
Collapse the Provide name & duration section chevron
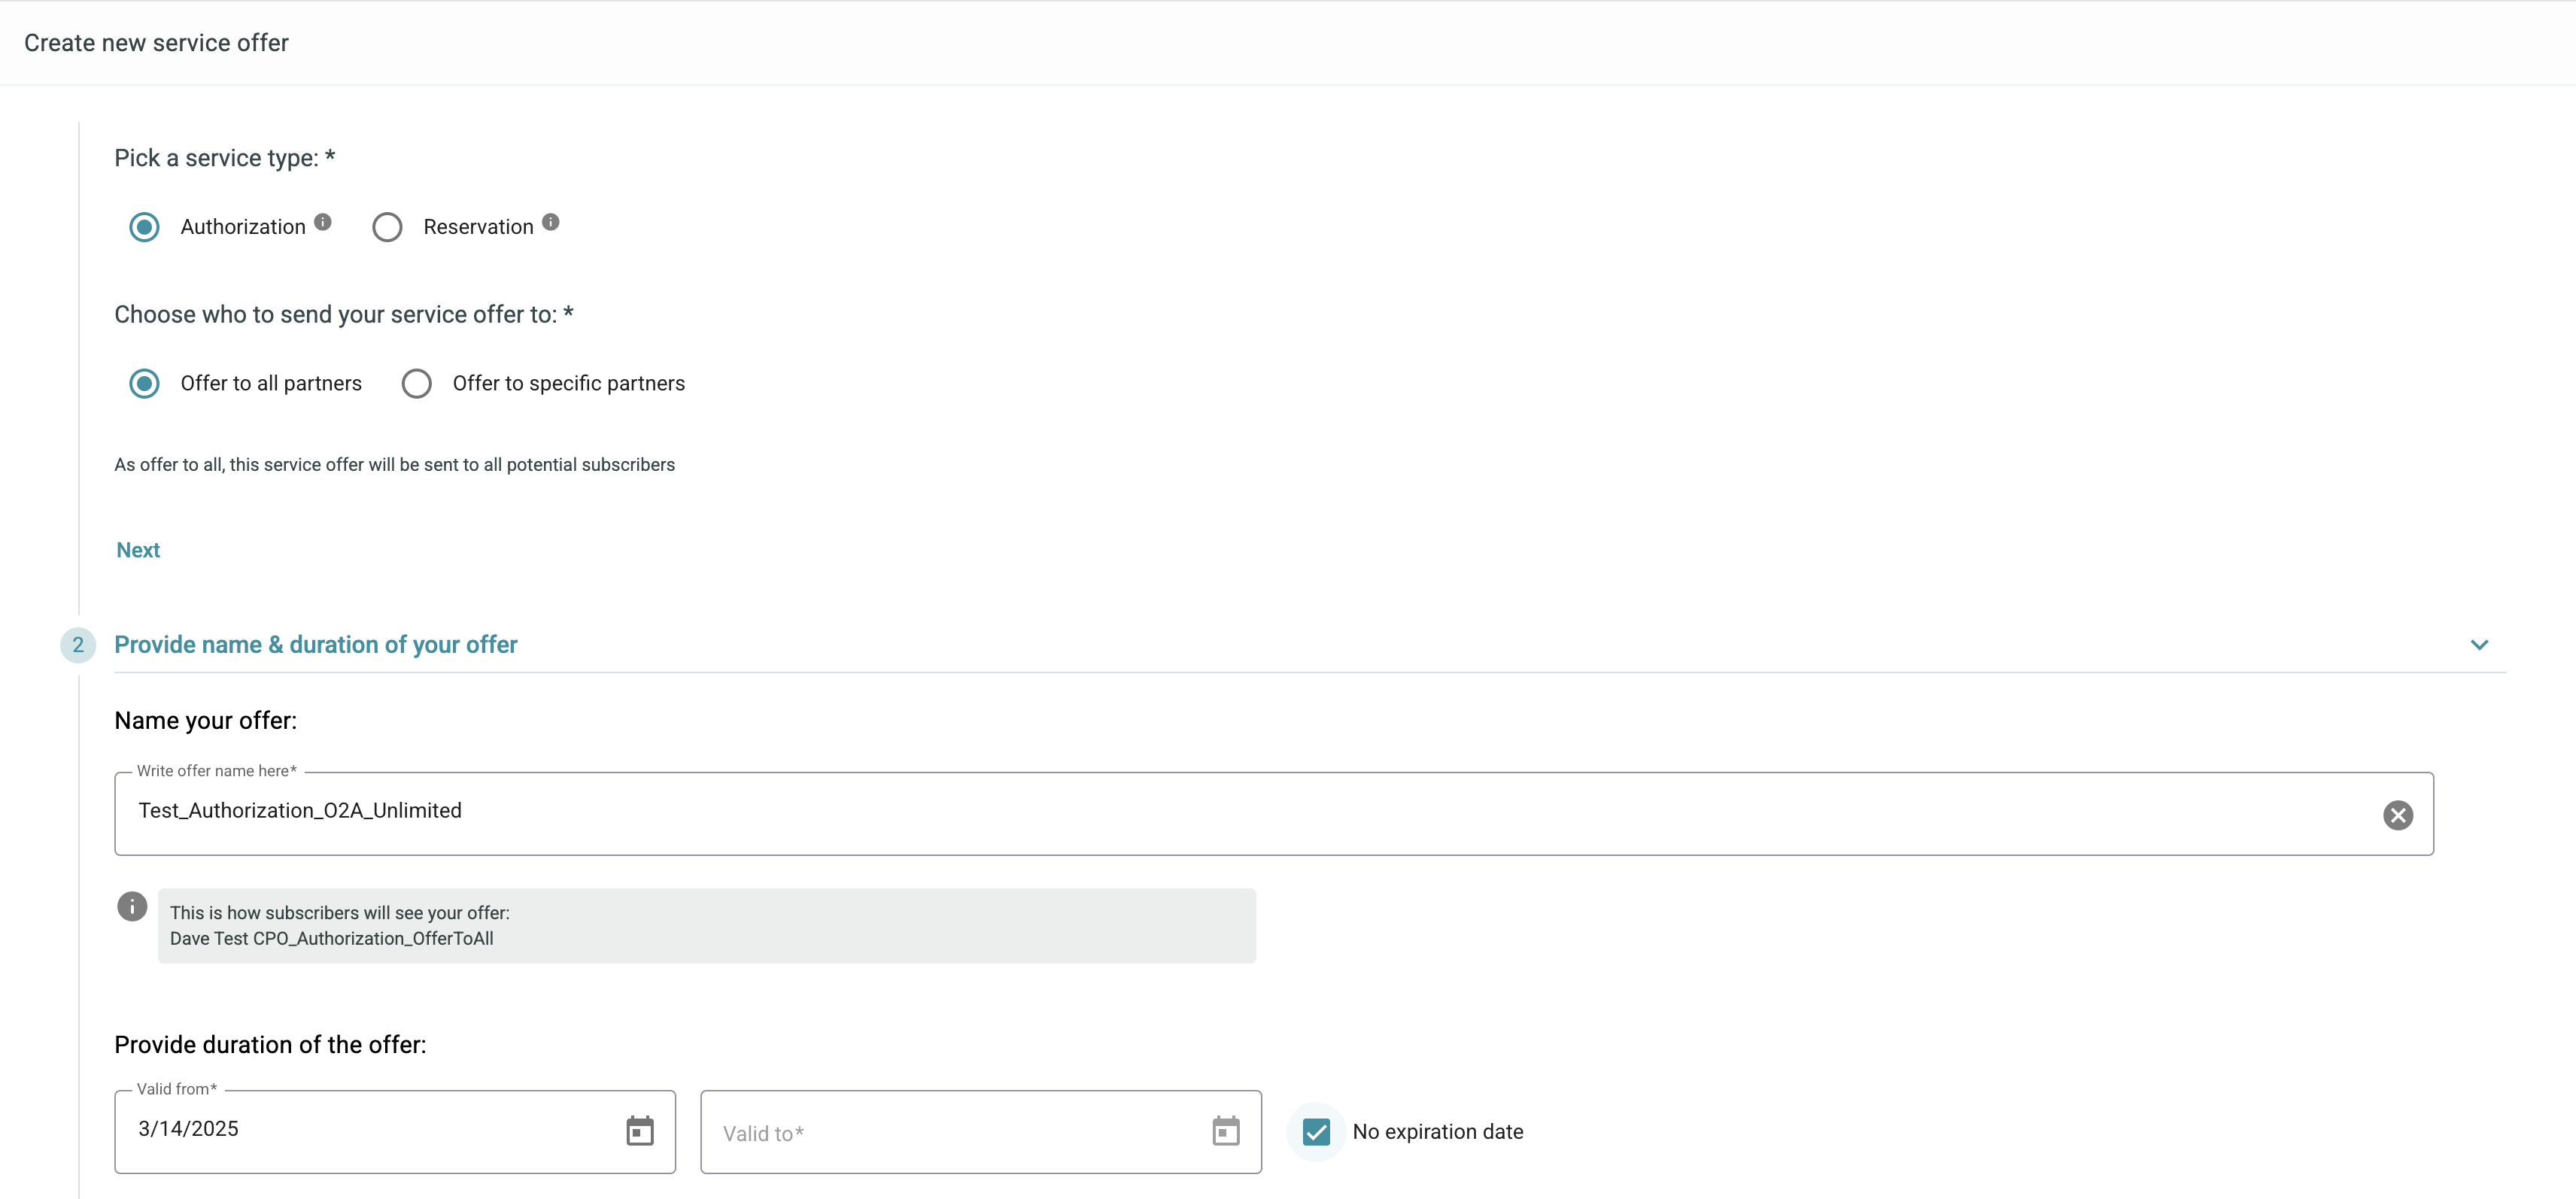pos(2479,645)
